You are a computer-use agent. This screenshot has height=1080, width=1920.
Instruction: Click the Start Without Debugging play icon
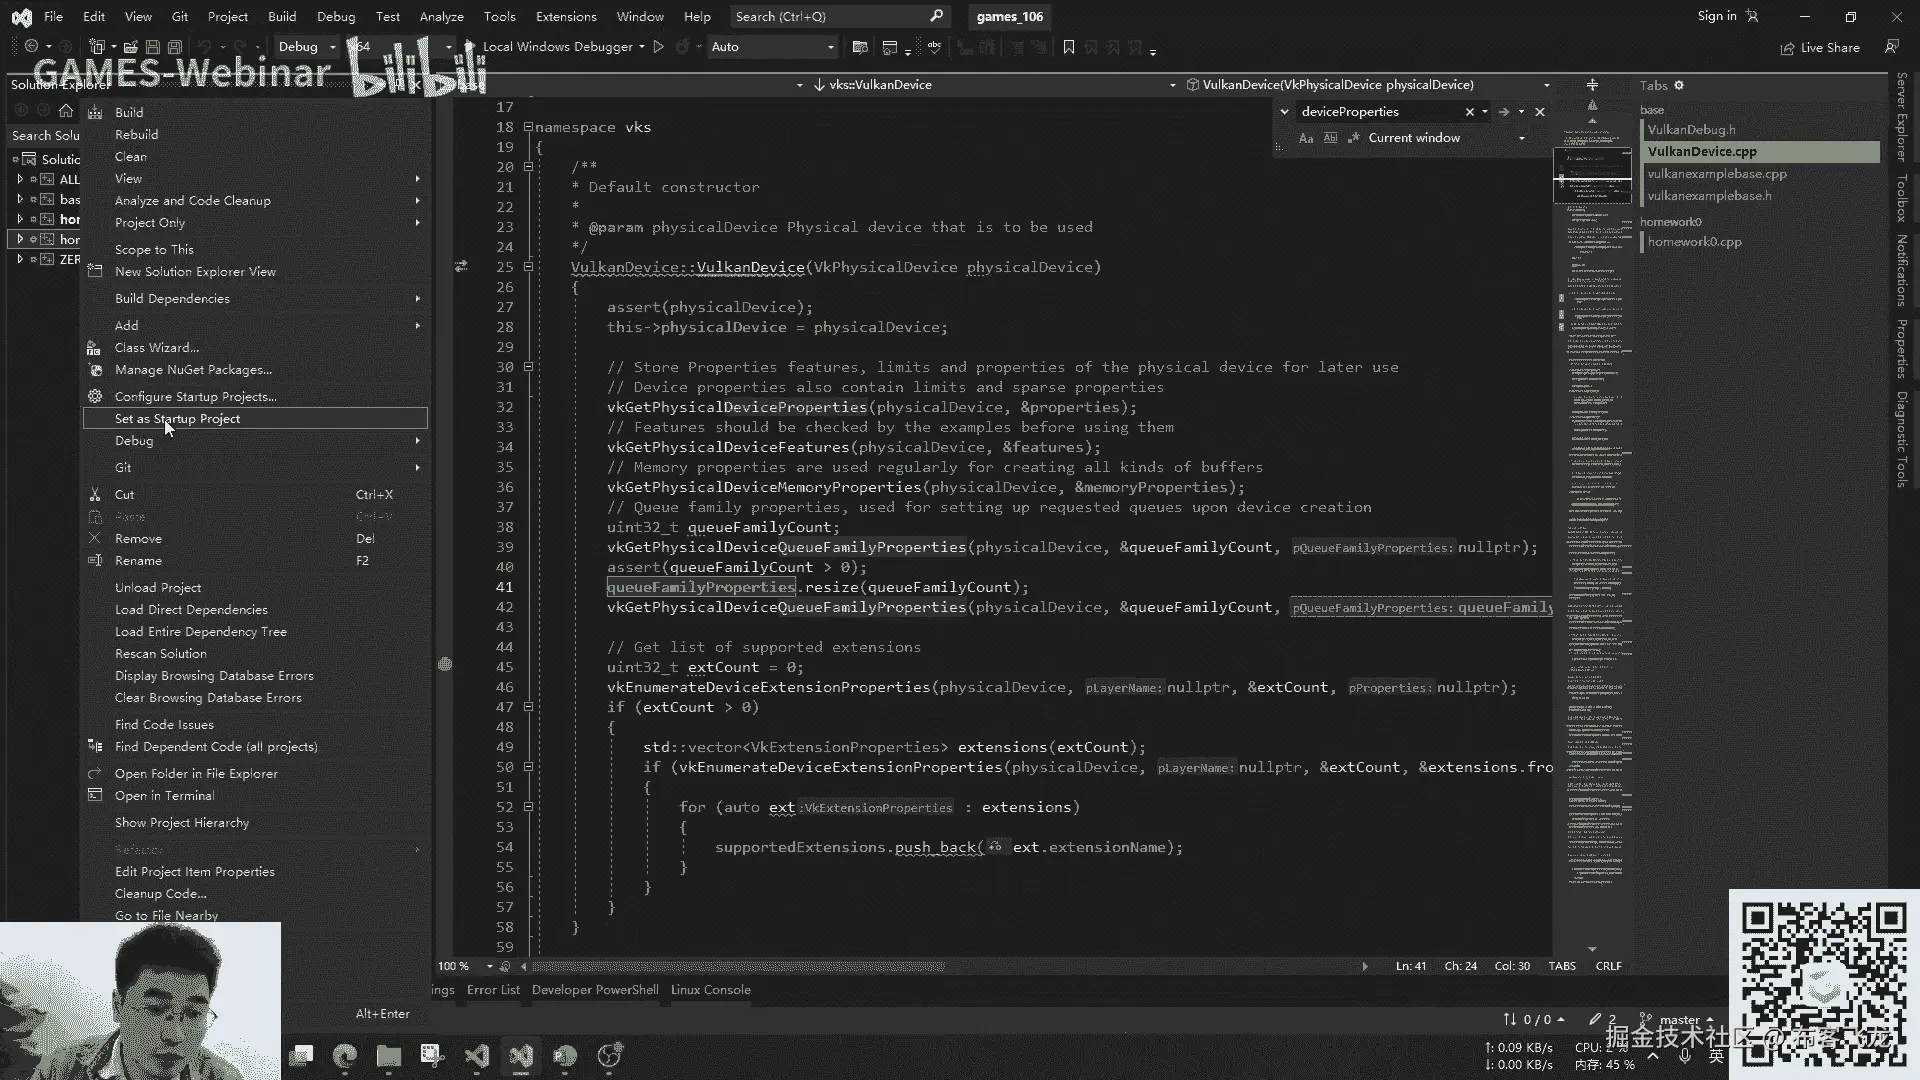(x=659, y=47)
